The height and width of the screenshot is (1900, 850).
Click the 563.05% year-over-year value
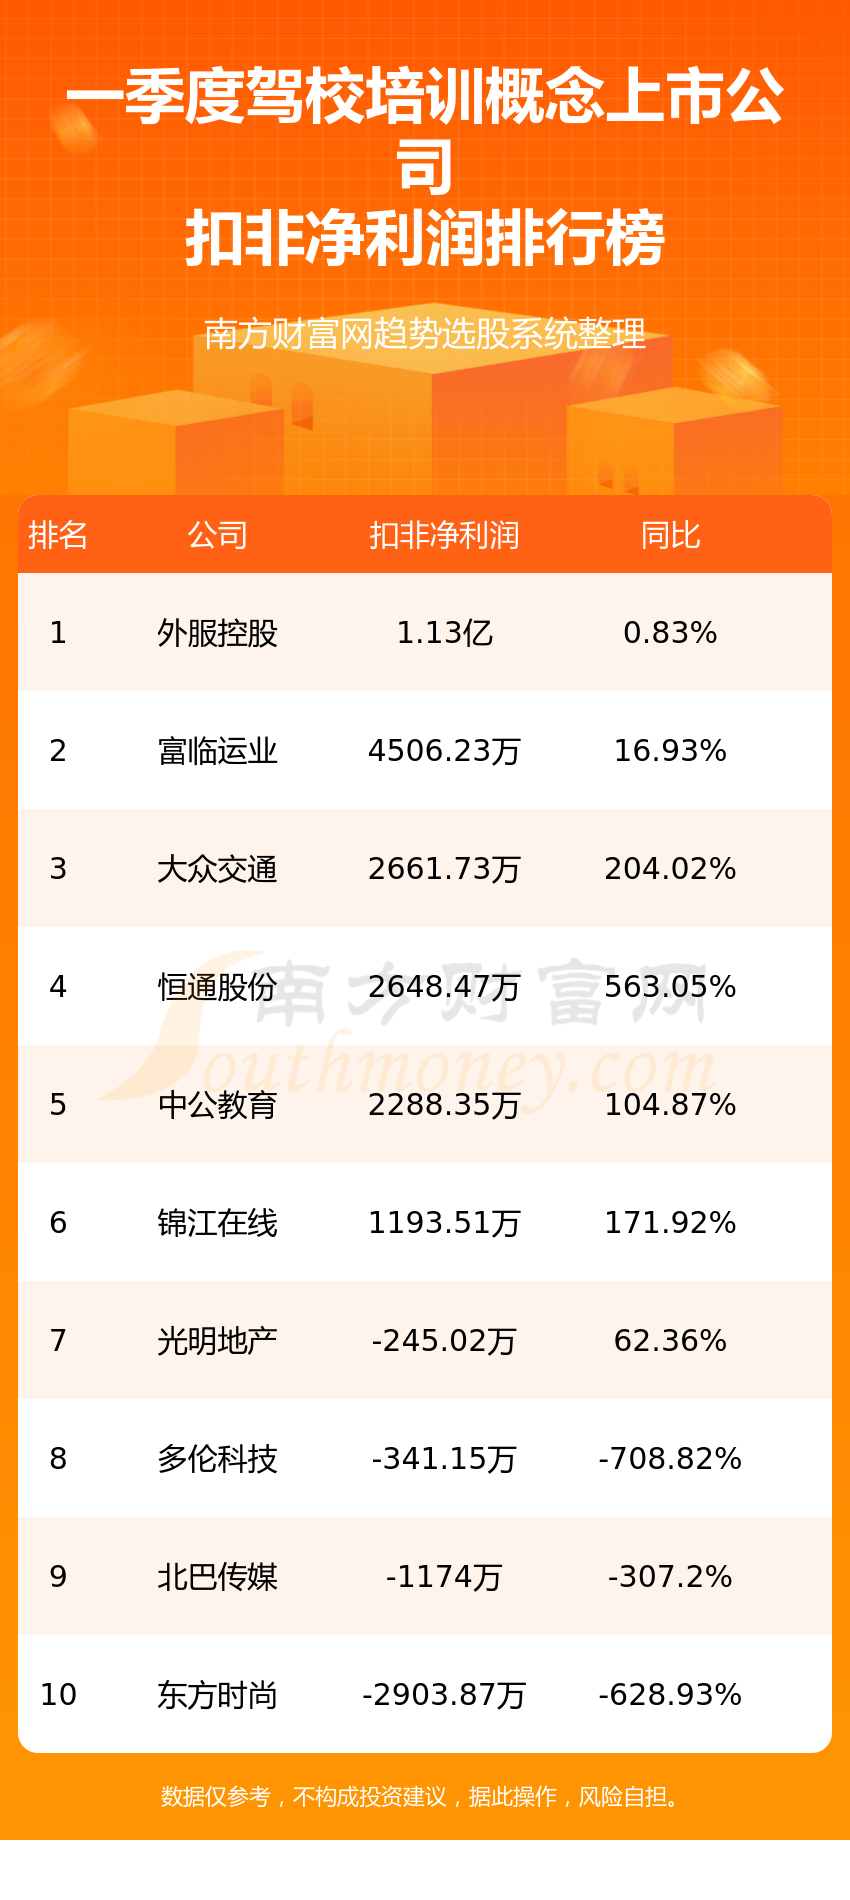tap(670, 987)
